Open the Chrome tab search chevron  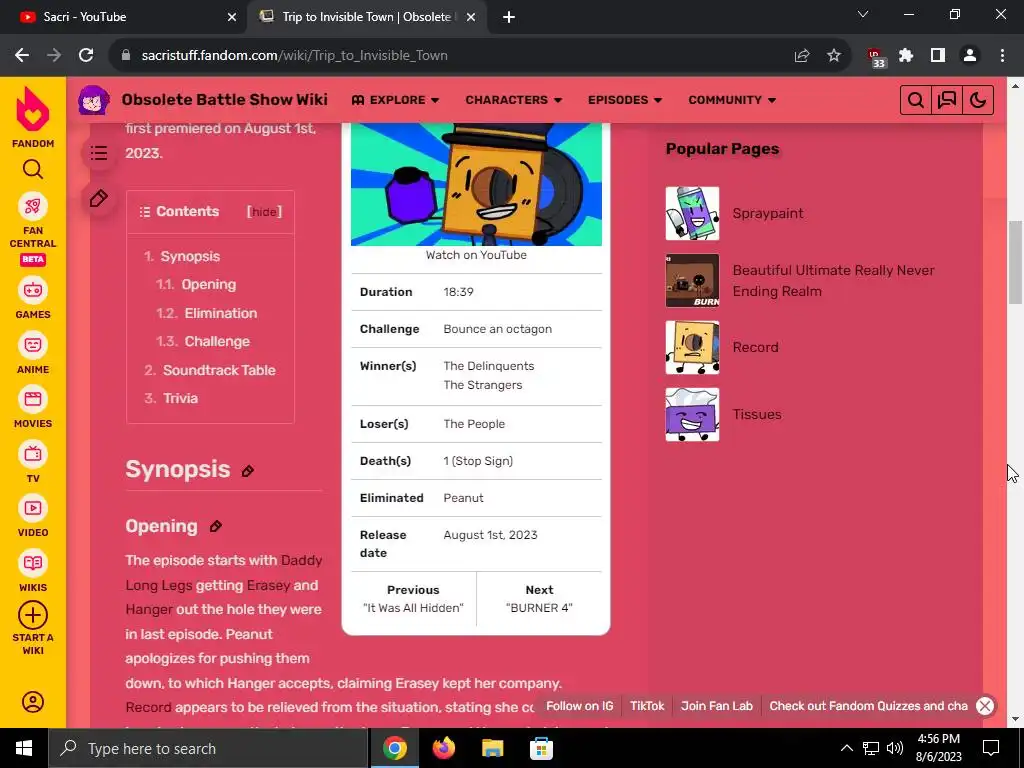coord(863,14)
